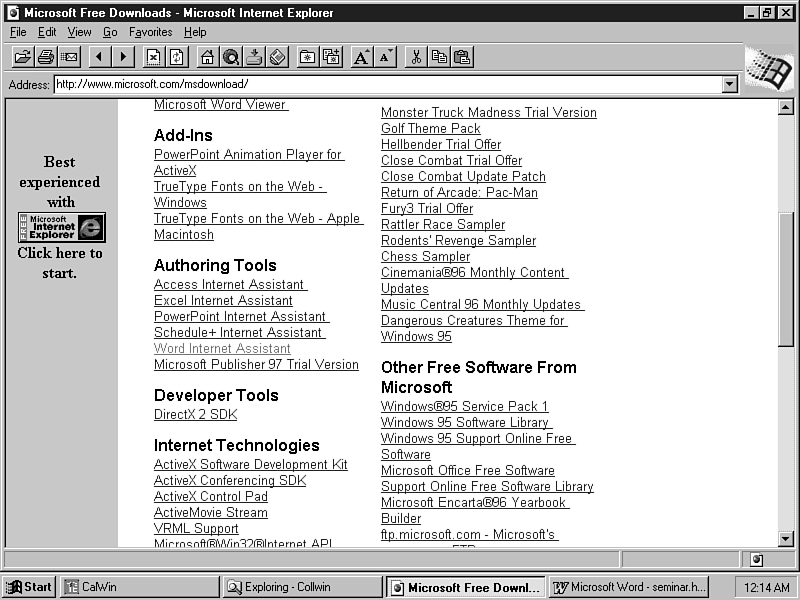Image resolution: width=800 pixels, height=600 pixels.
Task: Click the Add to Favorites icon
Action: tap(331, 57)
